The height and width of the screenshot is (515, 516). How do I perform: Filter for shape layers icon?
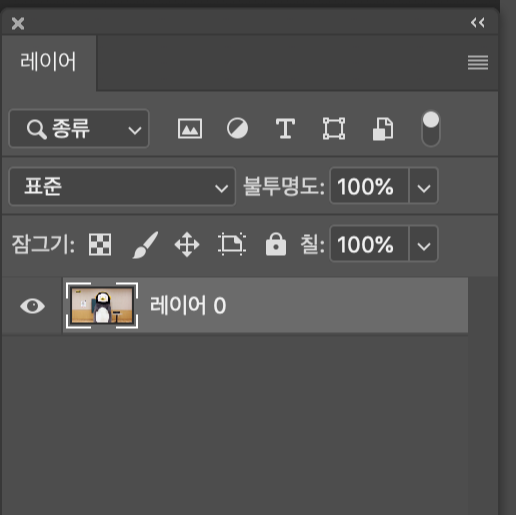click(334, 128)
